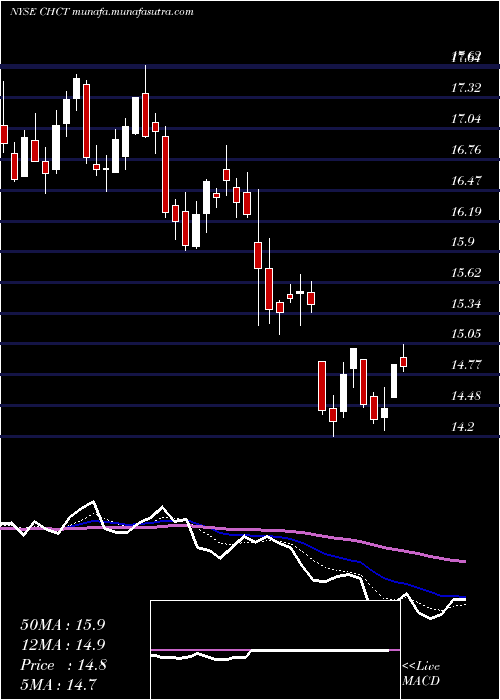500x700 pixels.
Task: Select the 14.77 price axis label
Action: 466,365
